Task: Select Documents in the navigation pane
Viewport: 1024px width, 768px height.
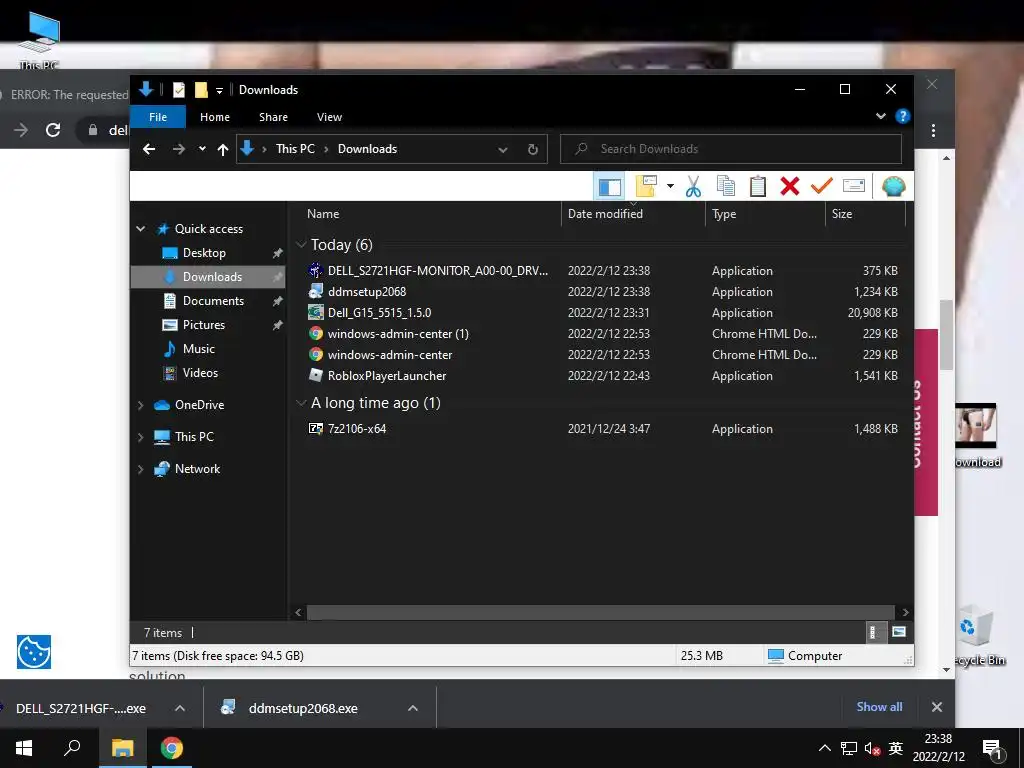Action: coord(213,300)
